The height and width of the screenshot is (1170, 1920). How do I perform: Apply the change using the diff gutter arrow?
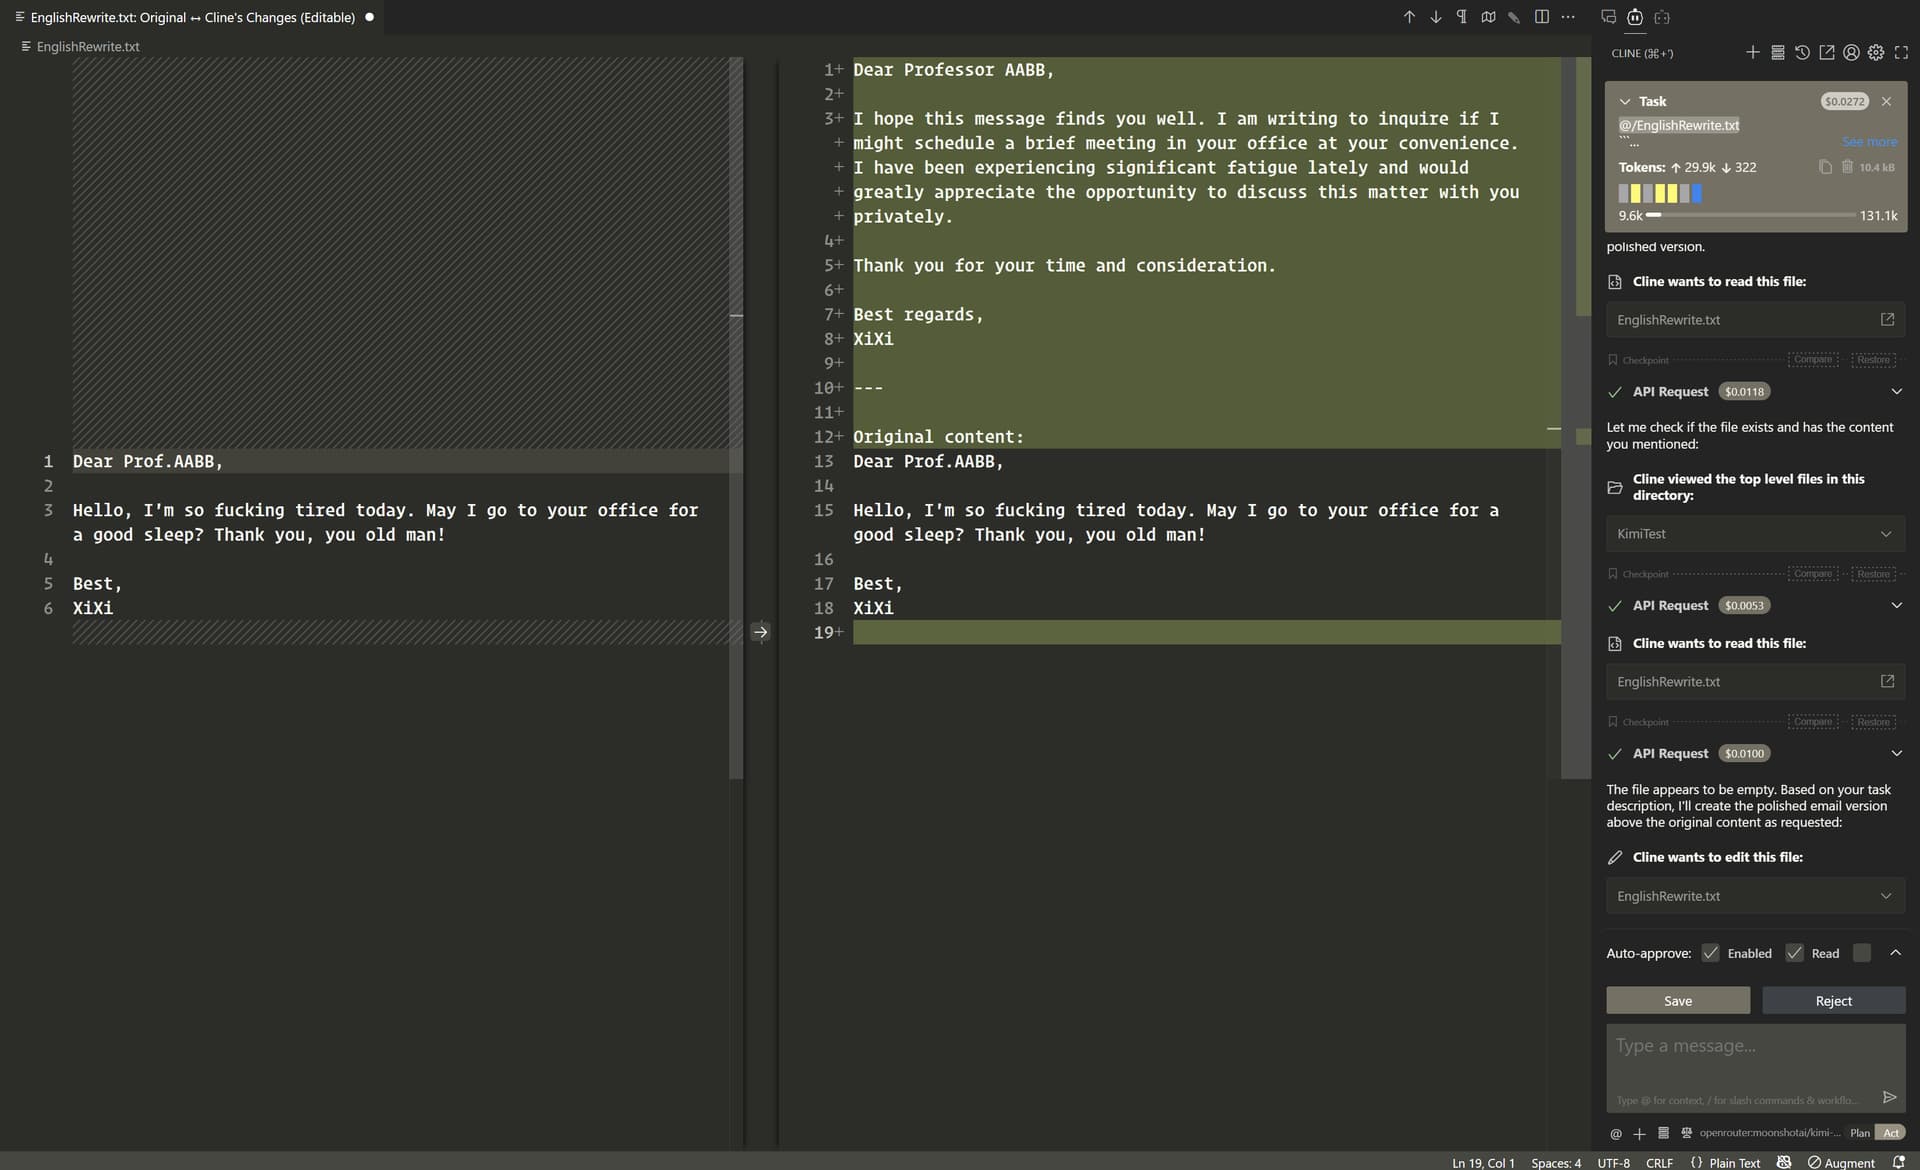[760, 632]
